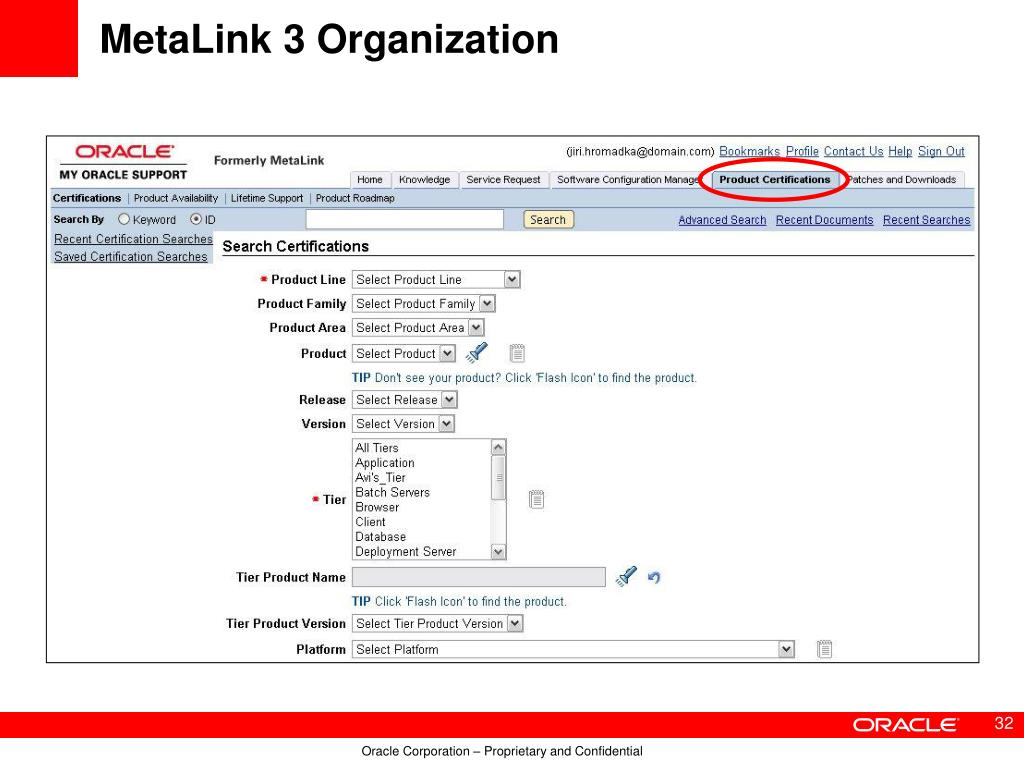Click the search text input field
The width and height of the screenshot is (1024, 768).
click(x=405, y=219)
